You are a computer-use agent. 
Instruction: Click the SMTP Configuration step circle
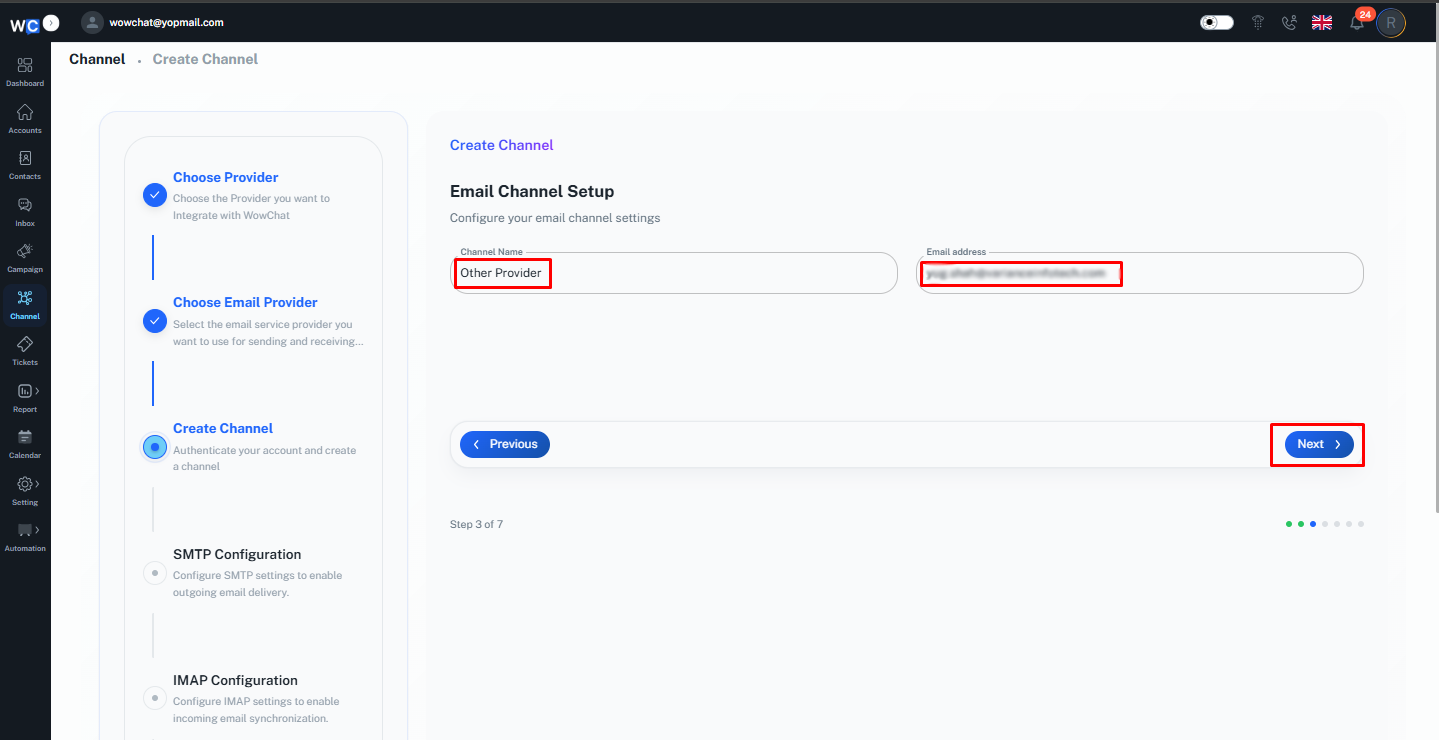coord(155,573)
